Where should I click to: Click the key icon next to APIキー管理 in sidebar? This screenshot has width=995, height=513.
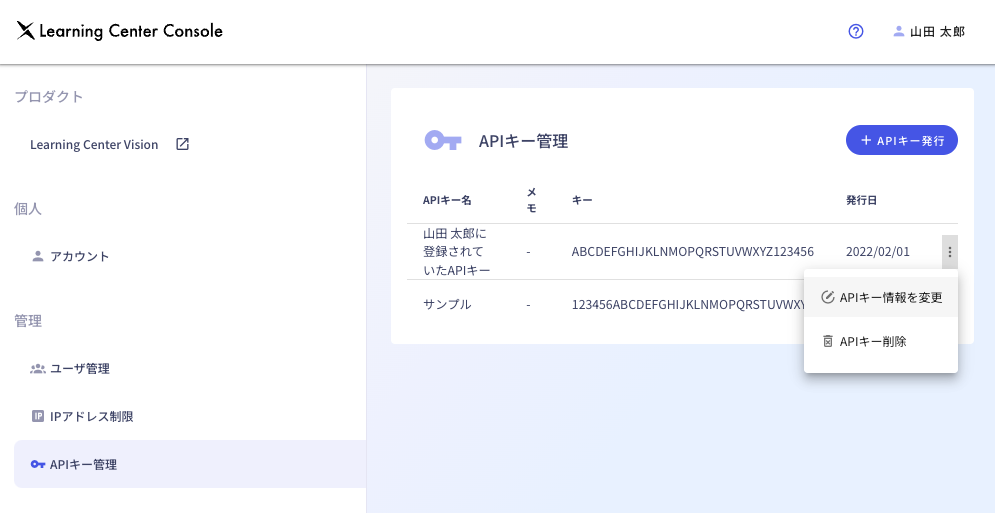coord(38,464)
